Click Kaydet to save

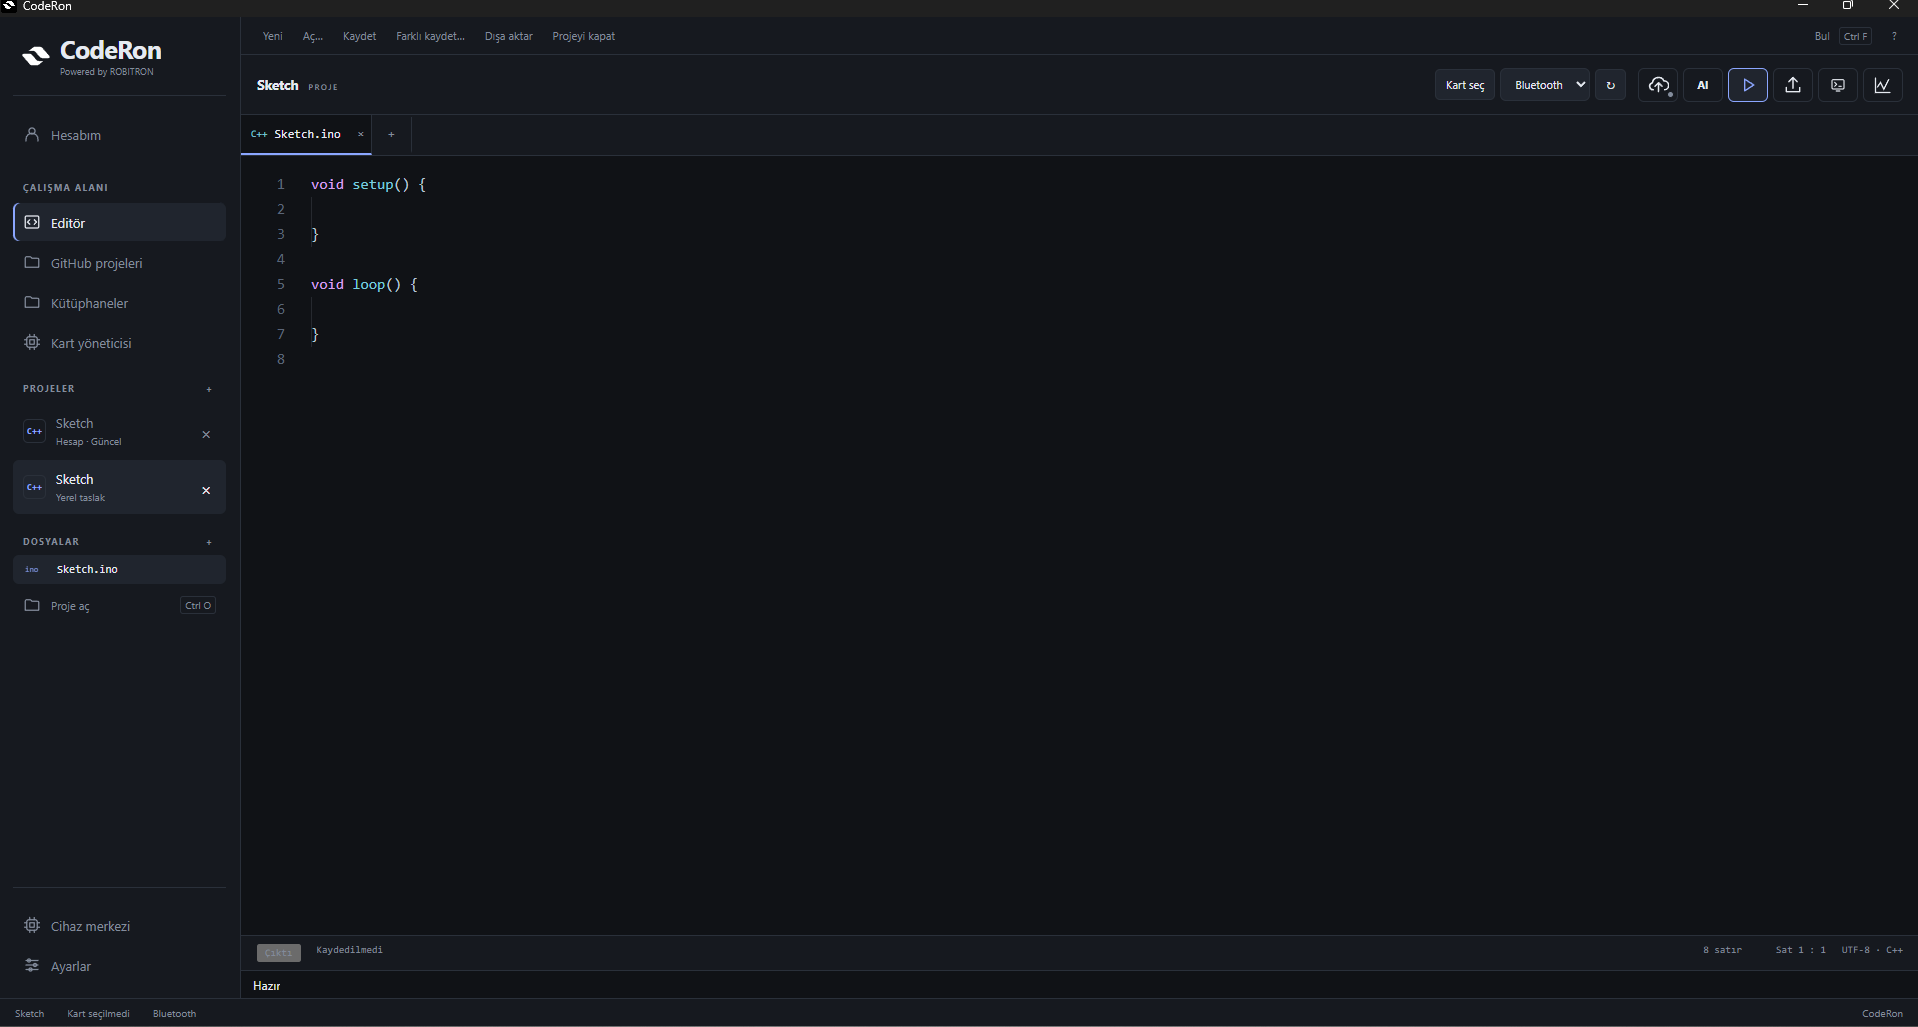click(359, 36)
